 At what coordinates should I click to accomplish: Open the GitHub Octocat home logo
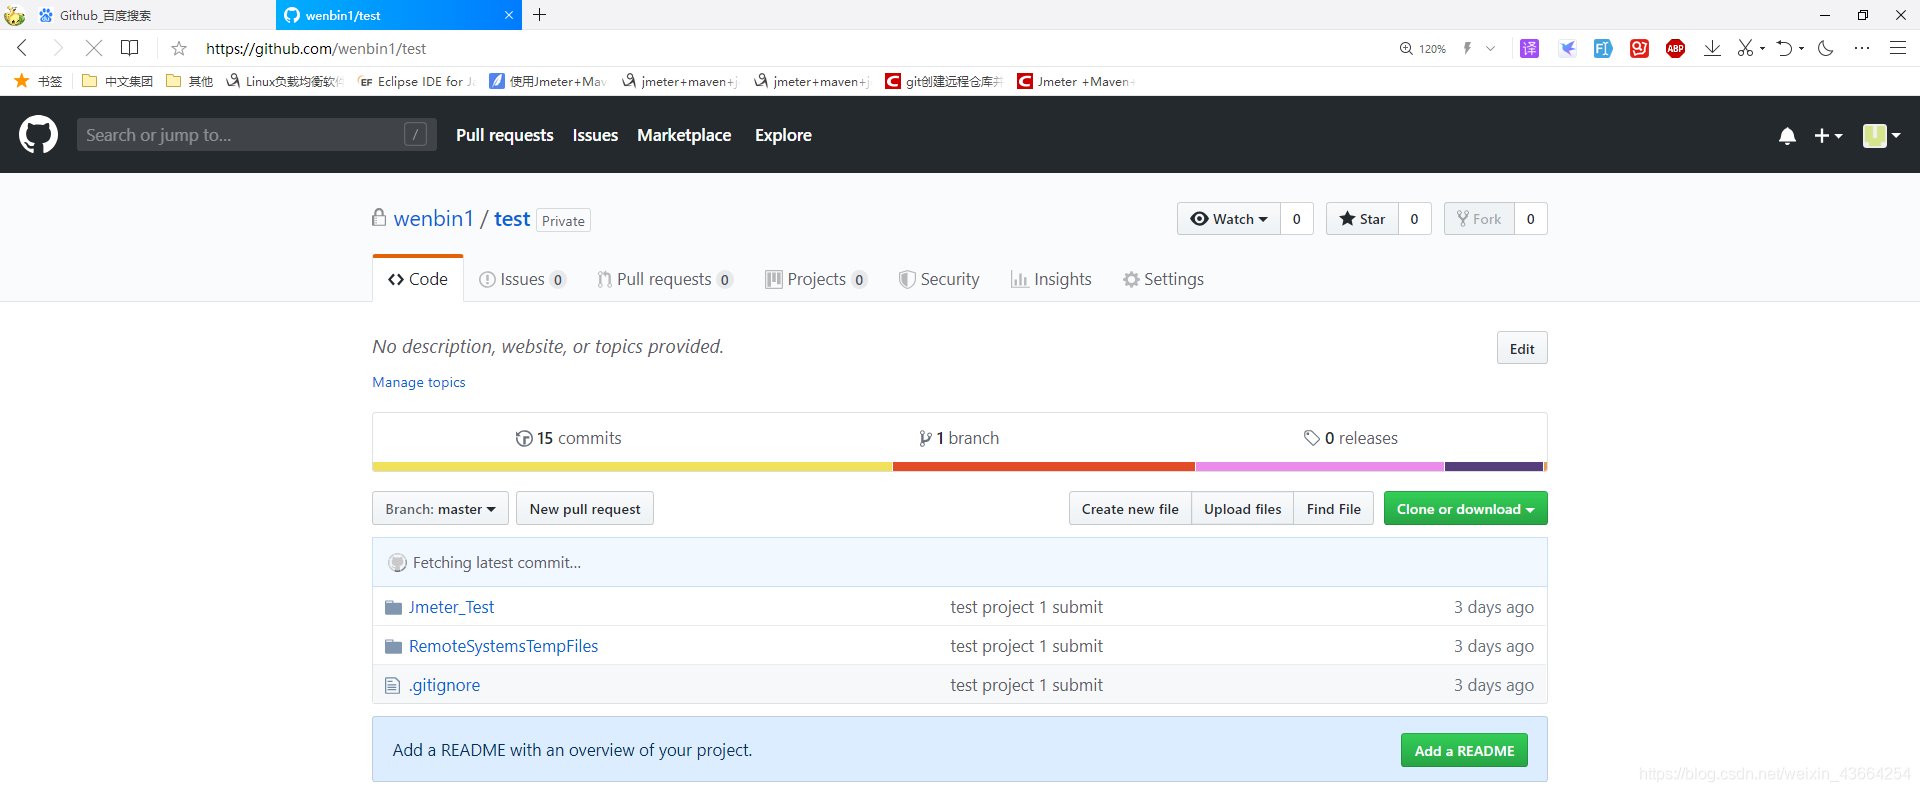[38, 135]
